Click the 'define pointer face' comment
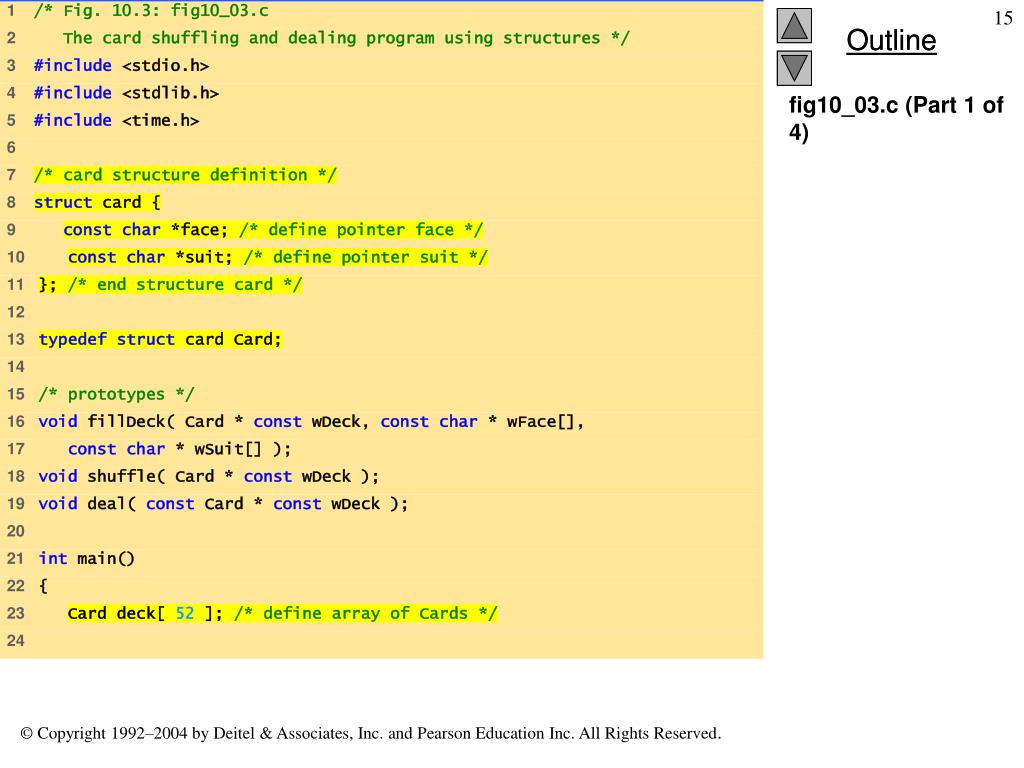This screenshot has height=768, width=1024. point(361,230)
